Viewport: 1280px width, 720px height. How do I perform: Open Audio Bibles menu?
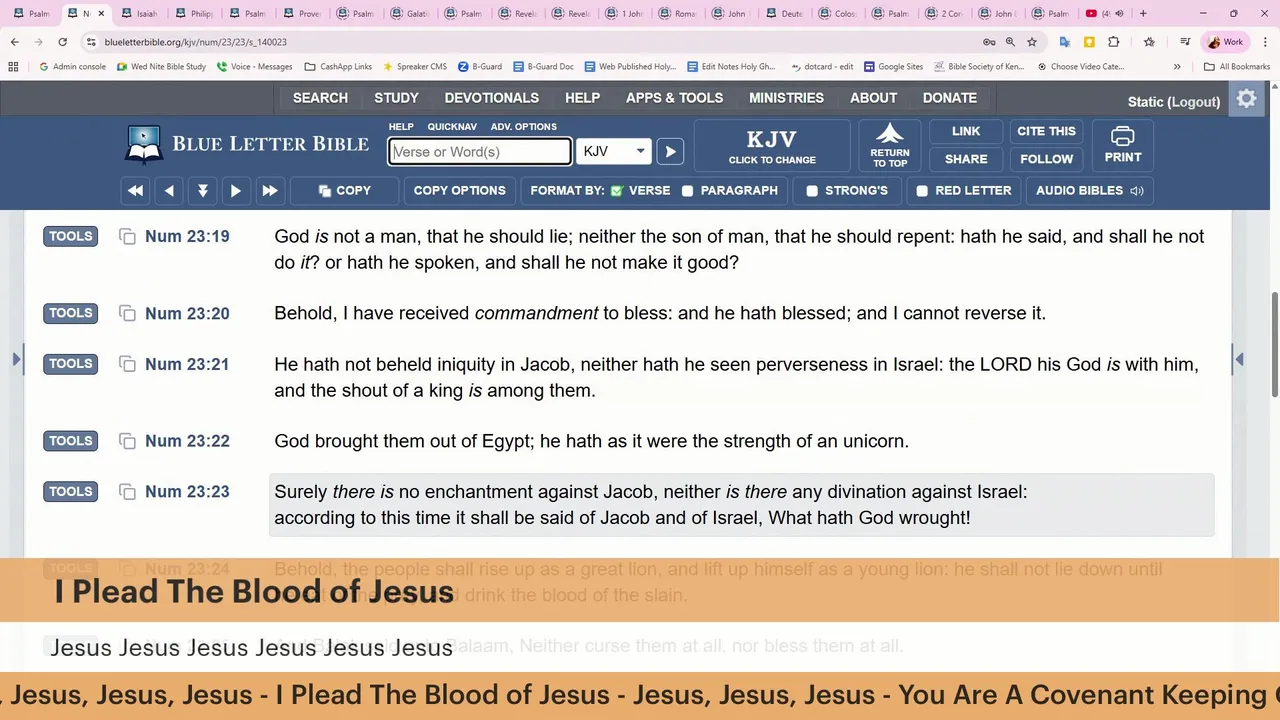tap(1089, 191)
